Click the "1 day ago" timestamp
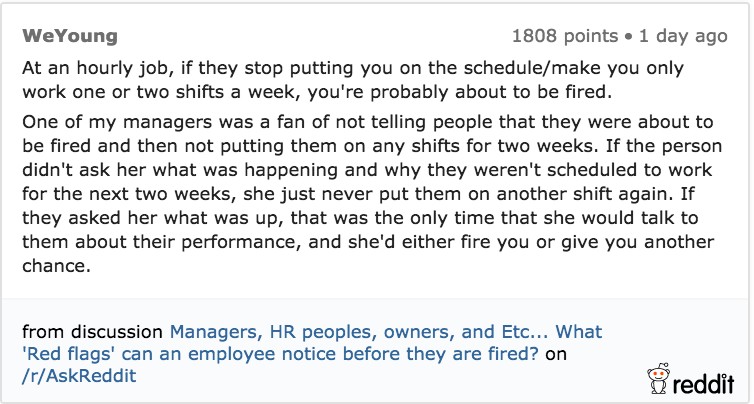754x404 pixels. pos(682,37)
